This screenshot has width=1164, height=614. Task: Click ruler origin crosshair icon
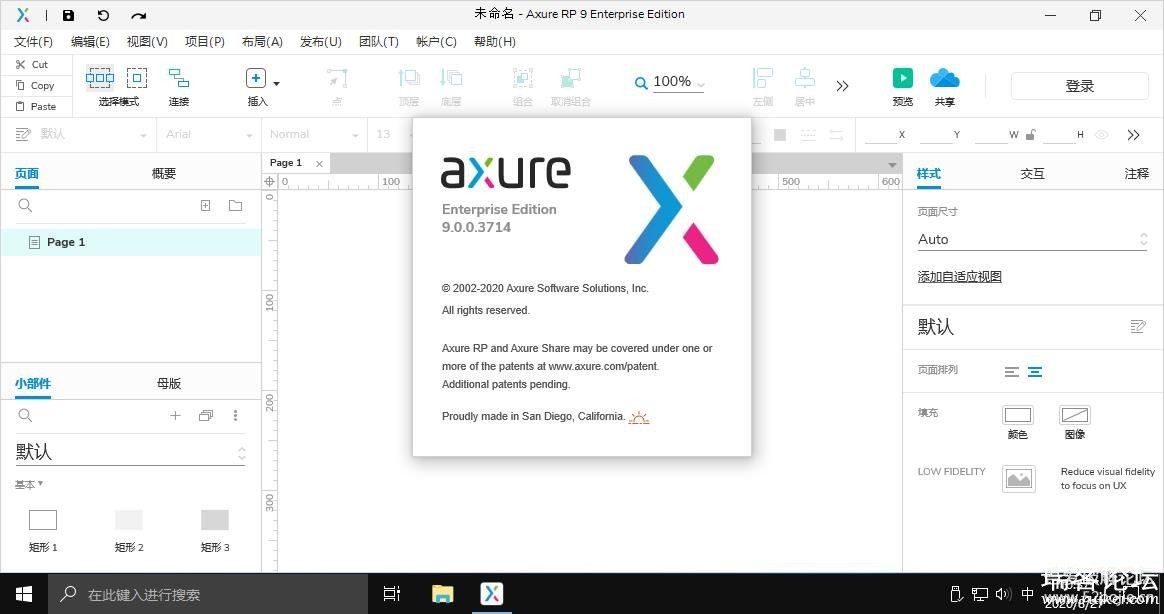(269, 182)
